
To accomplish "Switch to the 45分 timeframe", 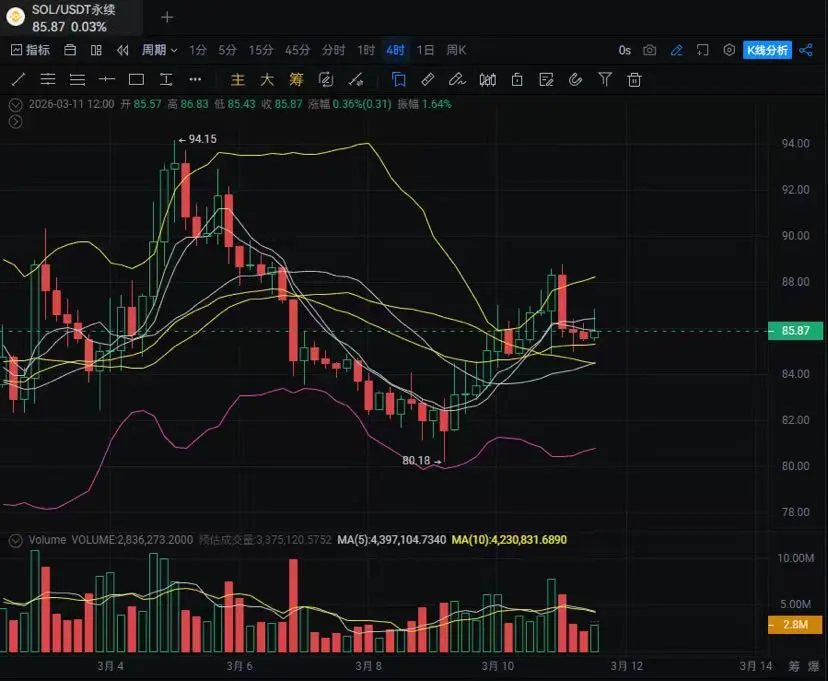I will click(297, 50).
